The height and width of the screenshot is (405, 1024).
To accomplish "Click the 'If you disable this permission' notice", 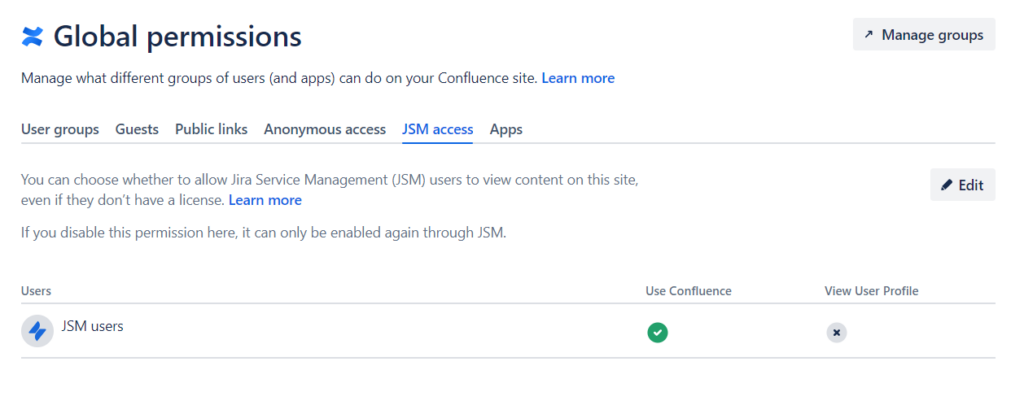I will 264,233.
